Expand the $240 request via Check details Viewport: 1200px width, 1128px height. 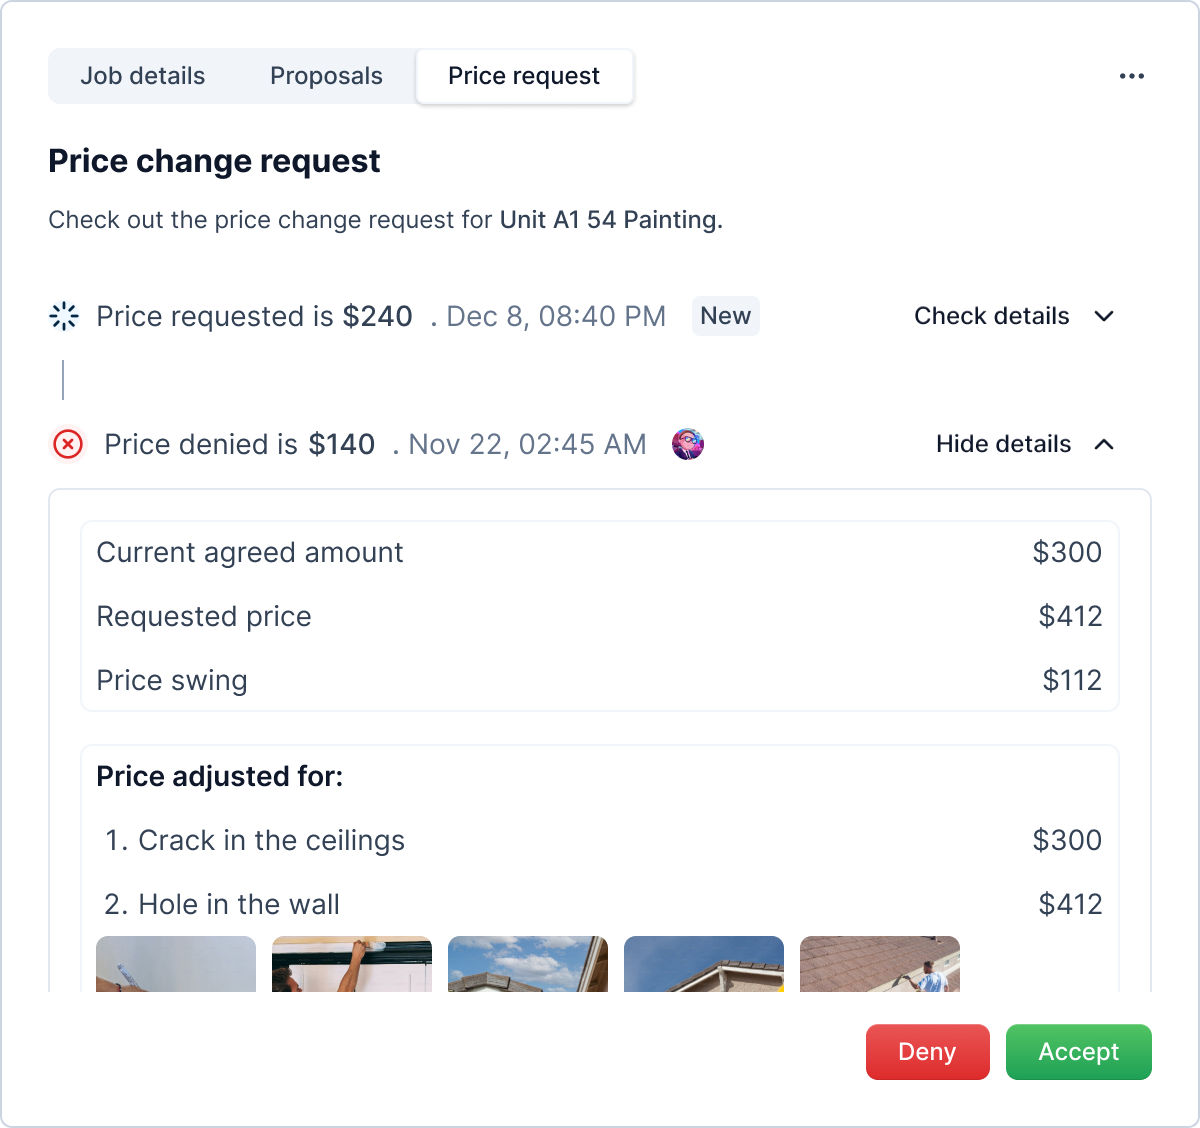991,316
